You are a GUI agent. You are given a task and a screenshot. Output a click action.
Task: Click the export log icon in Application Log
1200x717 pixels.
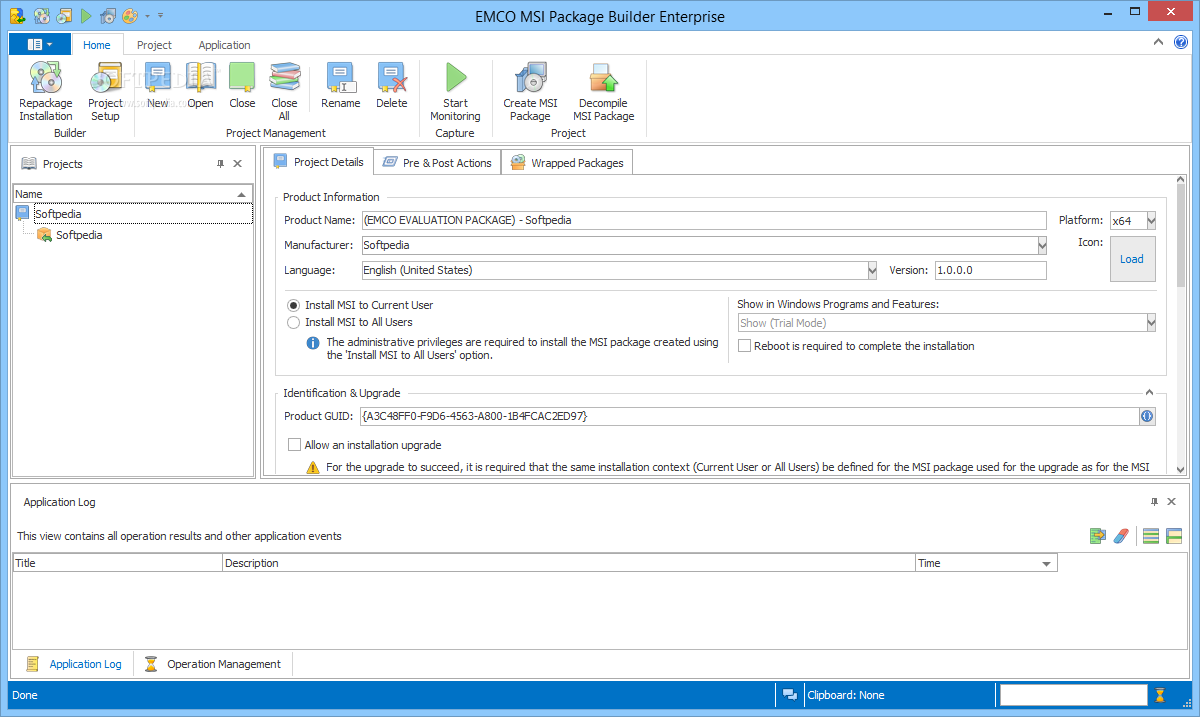1098,536
